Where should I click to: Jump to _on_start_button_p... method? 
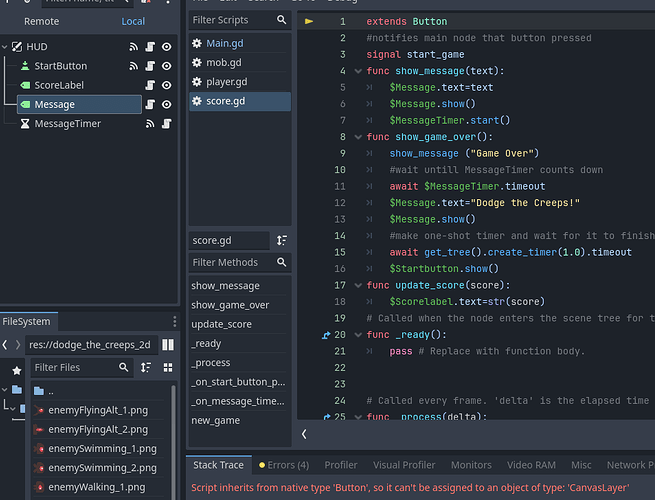[x=240, y=382]
